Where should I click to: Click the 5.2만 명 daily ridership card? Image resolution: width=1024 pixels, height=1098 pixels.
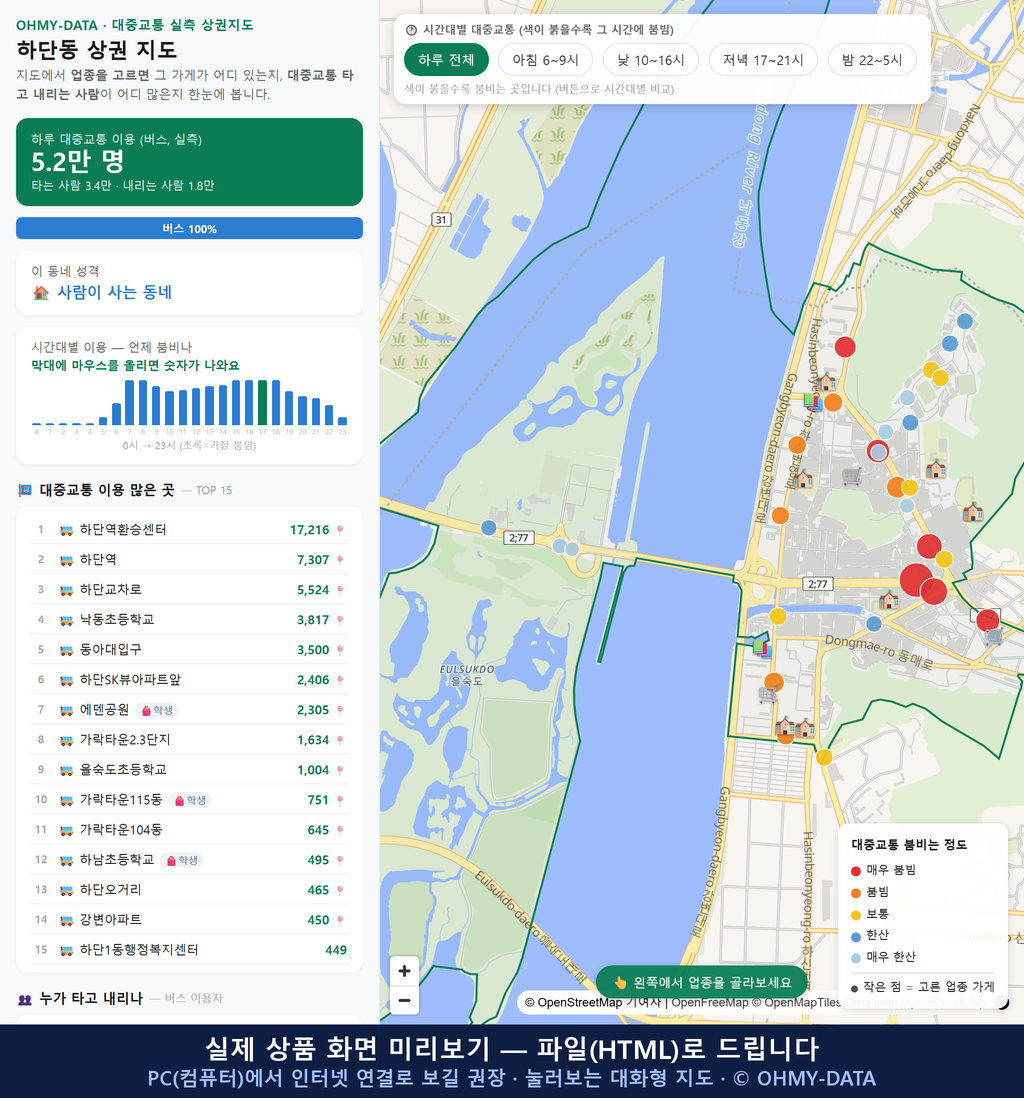(189, 162)
